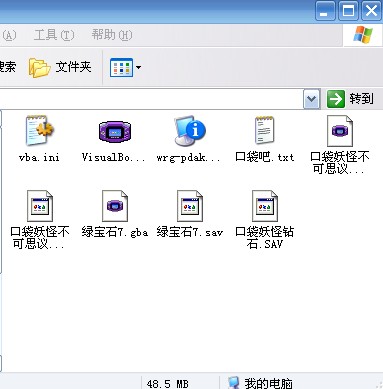Click the 绿宝石7.gba filename label
This screenshot has height=389, width=383.
click(x=115, y=232)
